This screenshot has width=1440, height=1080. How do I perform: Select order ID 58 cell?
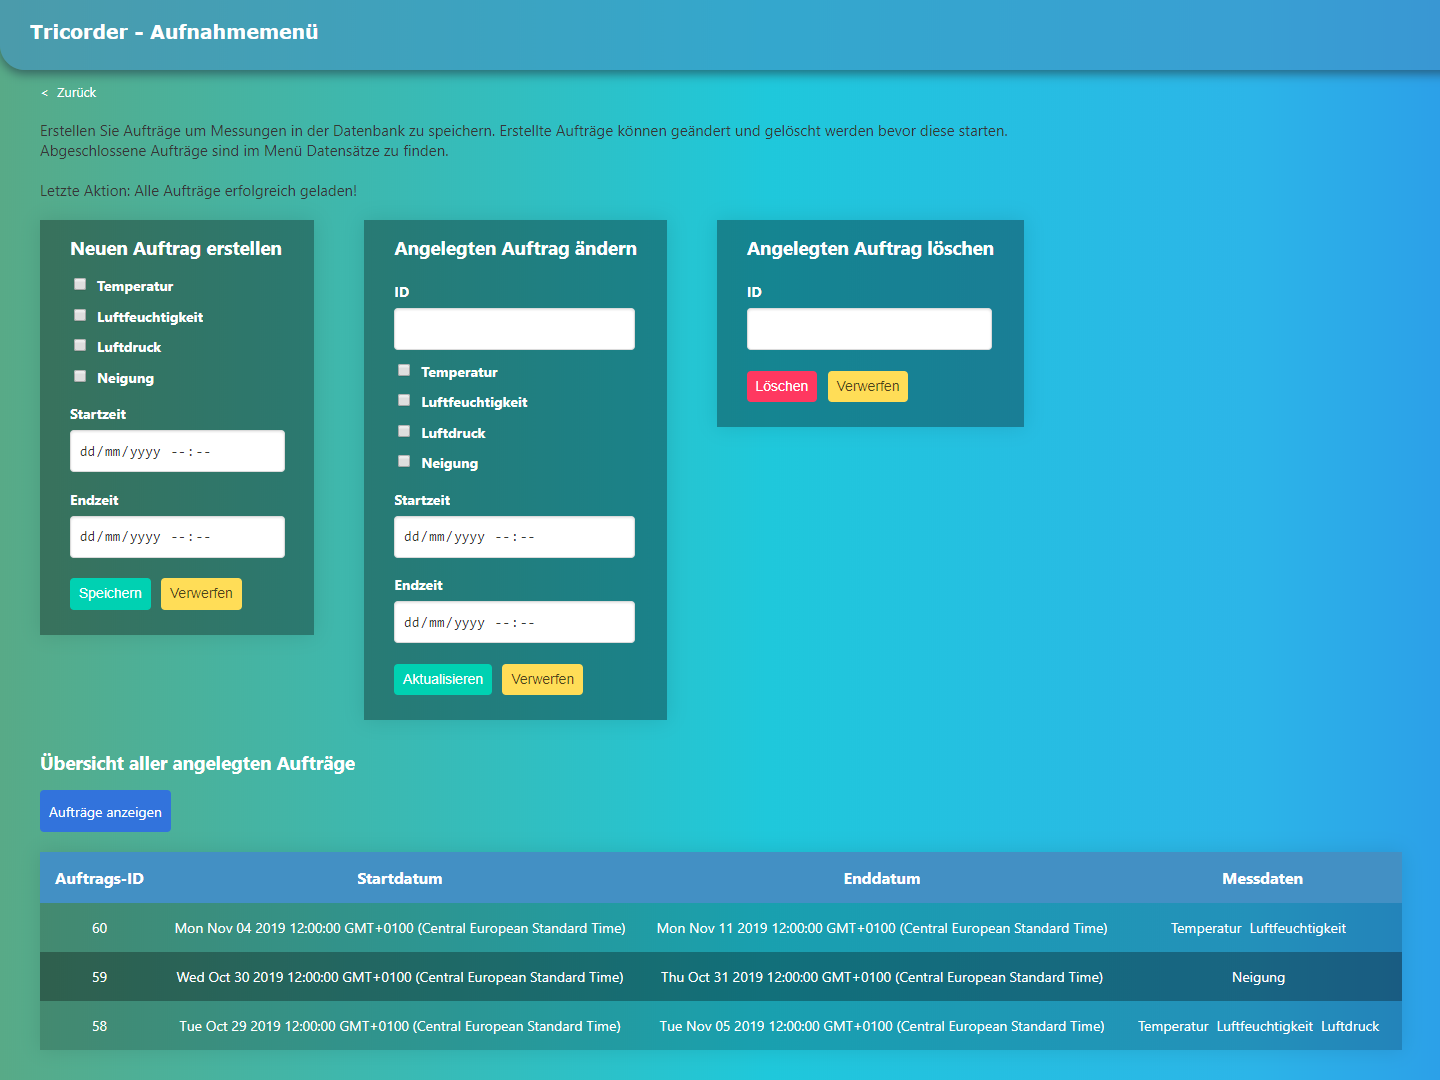[x=100, y=1026]
